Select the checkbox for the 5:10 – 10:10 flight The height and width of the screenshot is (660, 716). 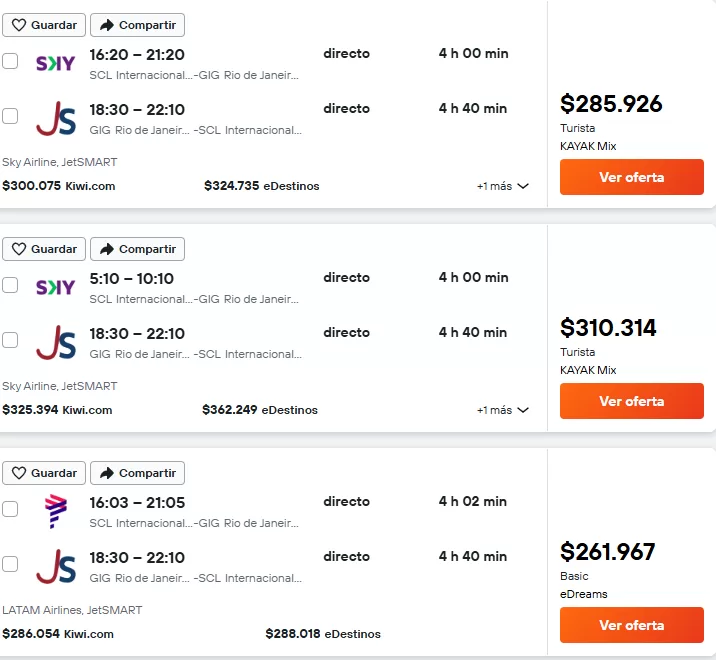(x=10, y=285)
